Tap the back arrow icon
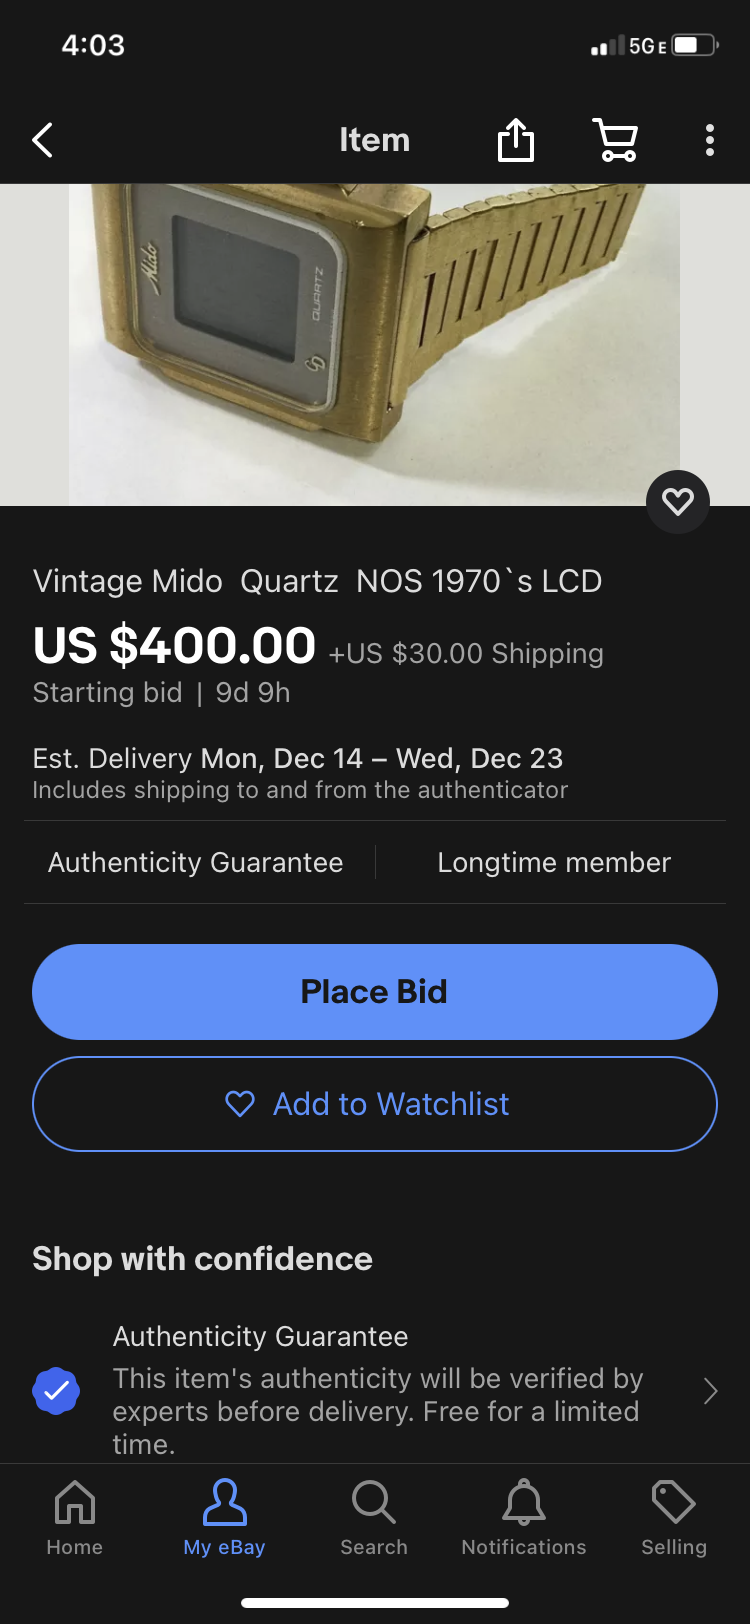The image size is (750, 1624). tap(43, 140)
